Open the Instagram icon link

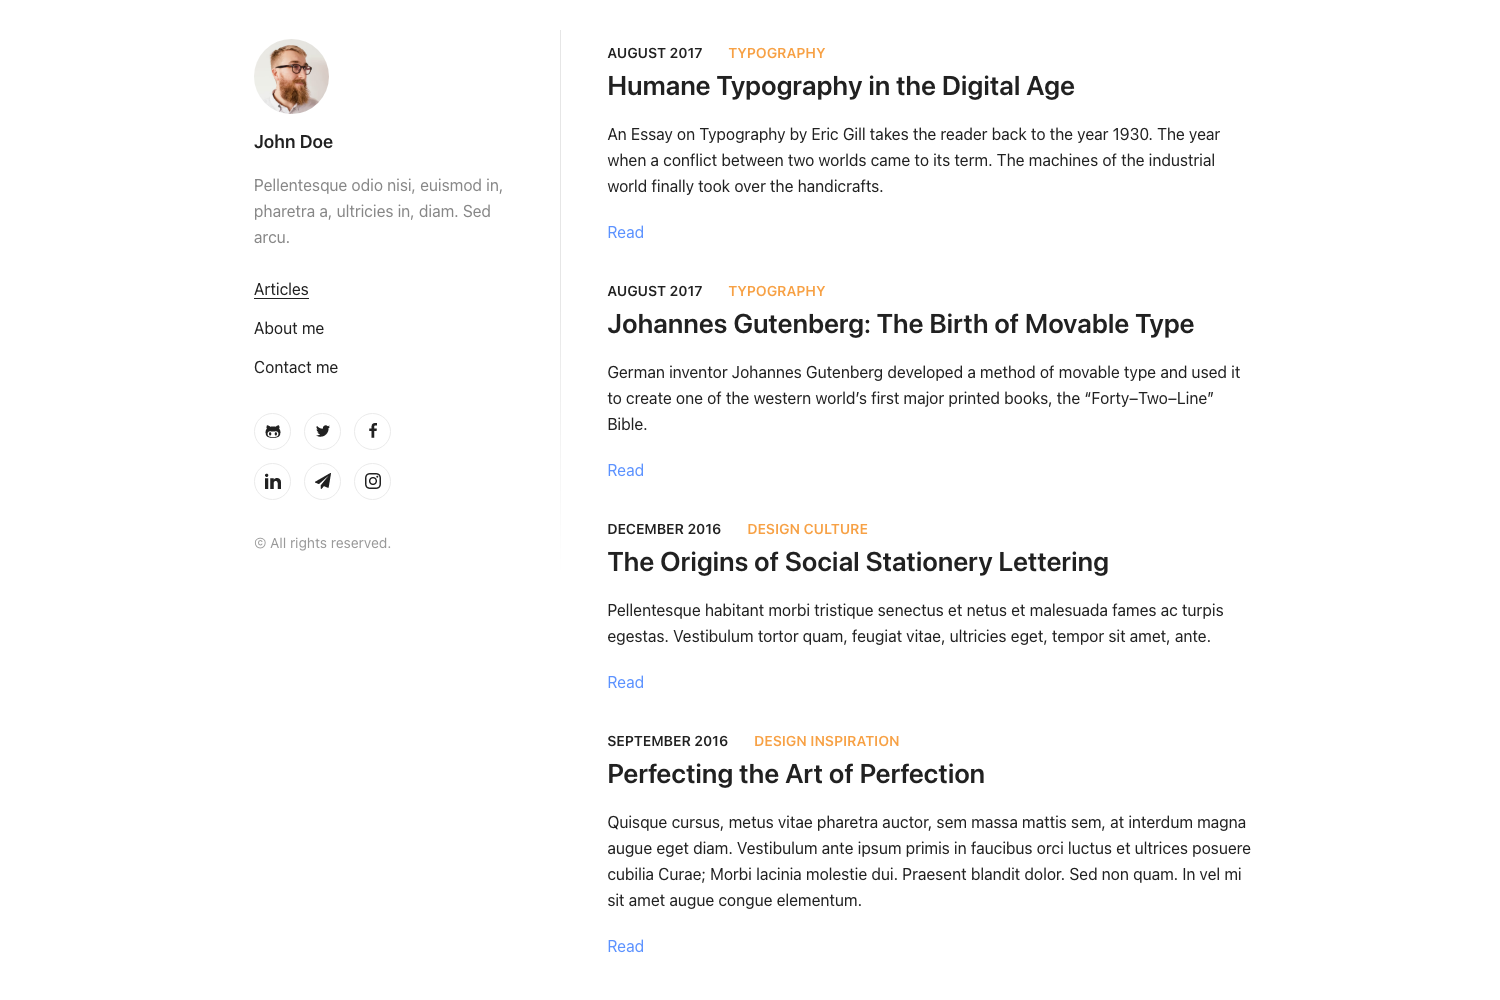click(x=372, y=482)
